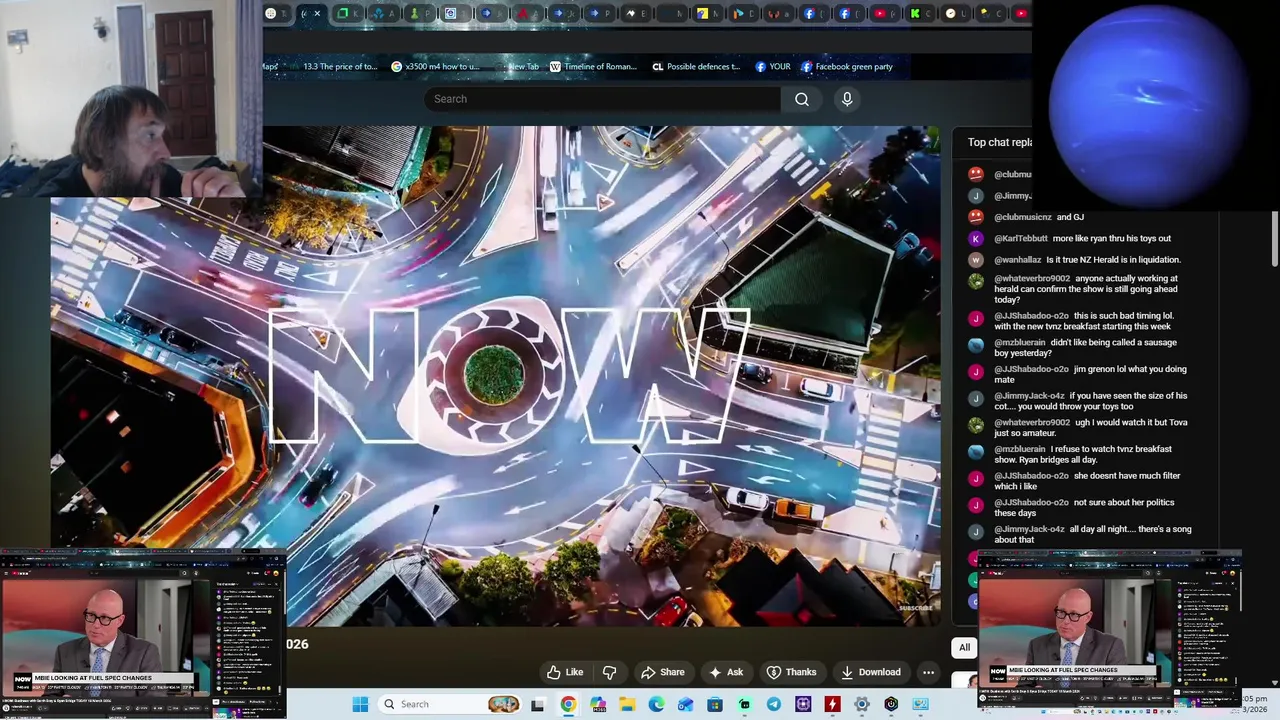
Task: Open the bookmark '13.3 The price of to...'
Action: click(333, 67)
